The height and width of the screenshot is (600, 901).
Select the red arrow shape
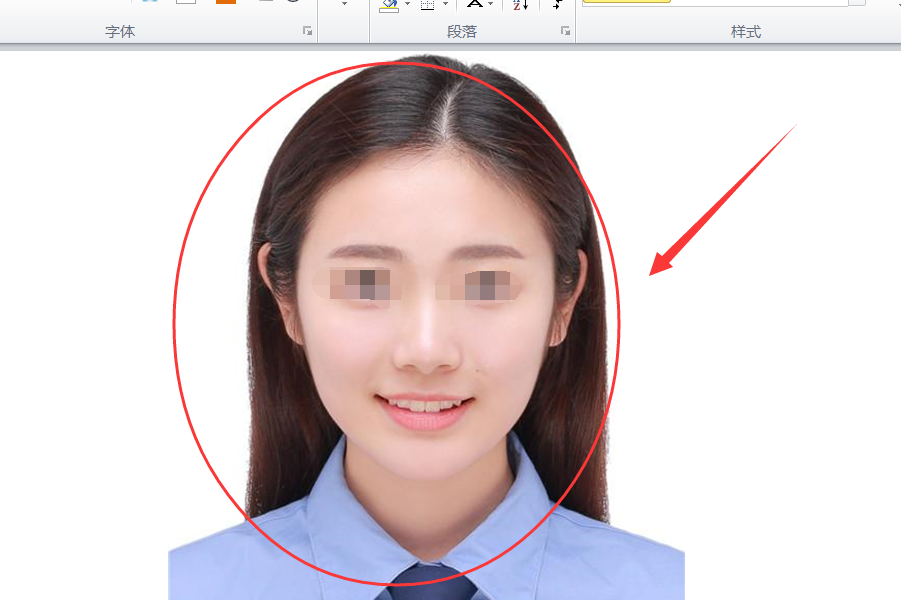point(722,199)
